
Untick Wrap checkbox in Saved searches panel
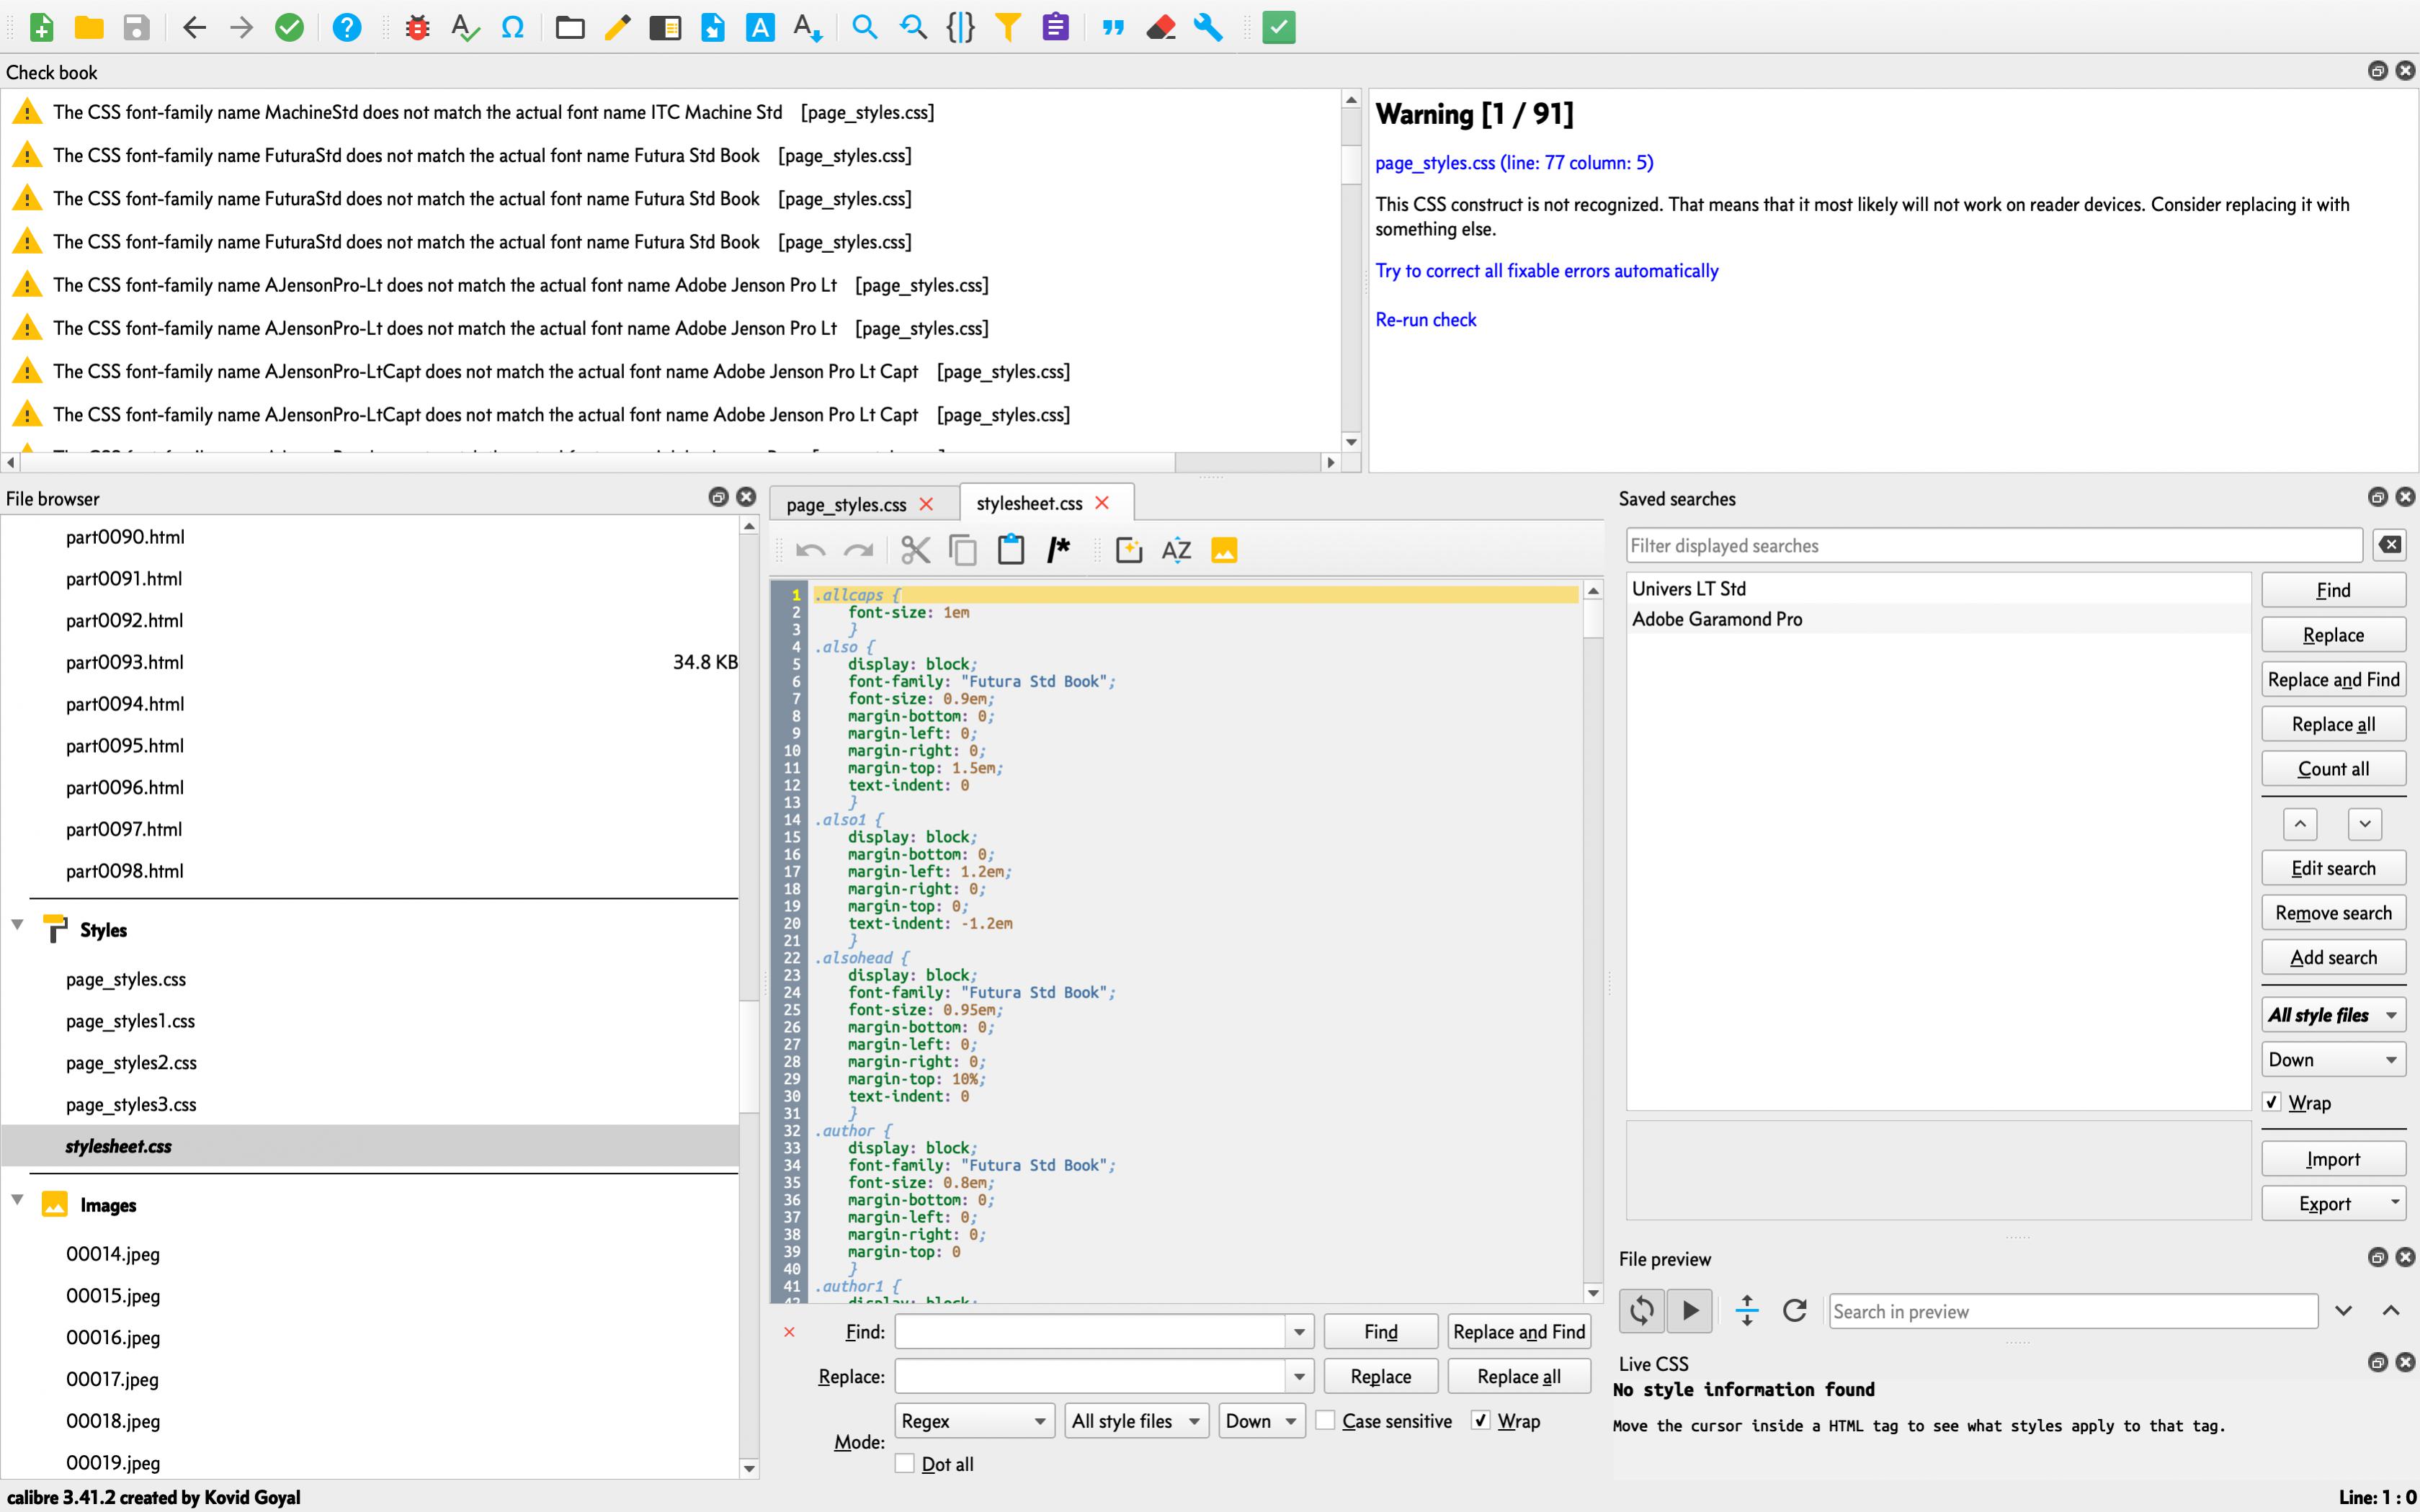[x=2272, y=1102]
